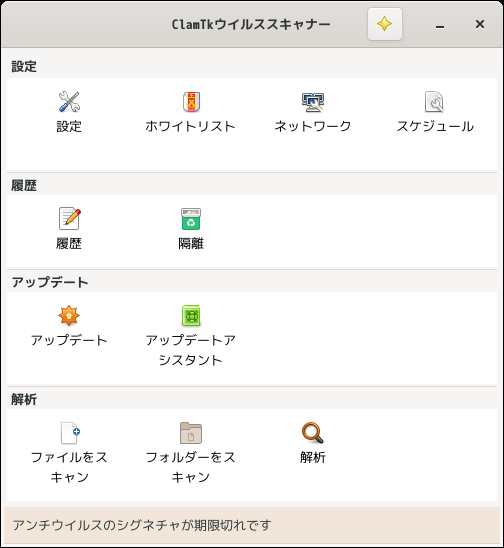
Task: Open the スケジュール document icon
Action: pyautogui.click(x=434, y=102)
